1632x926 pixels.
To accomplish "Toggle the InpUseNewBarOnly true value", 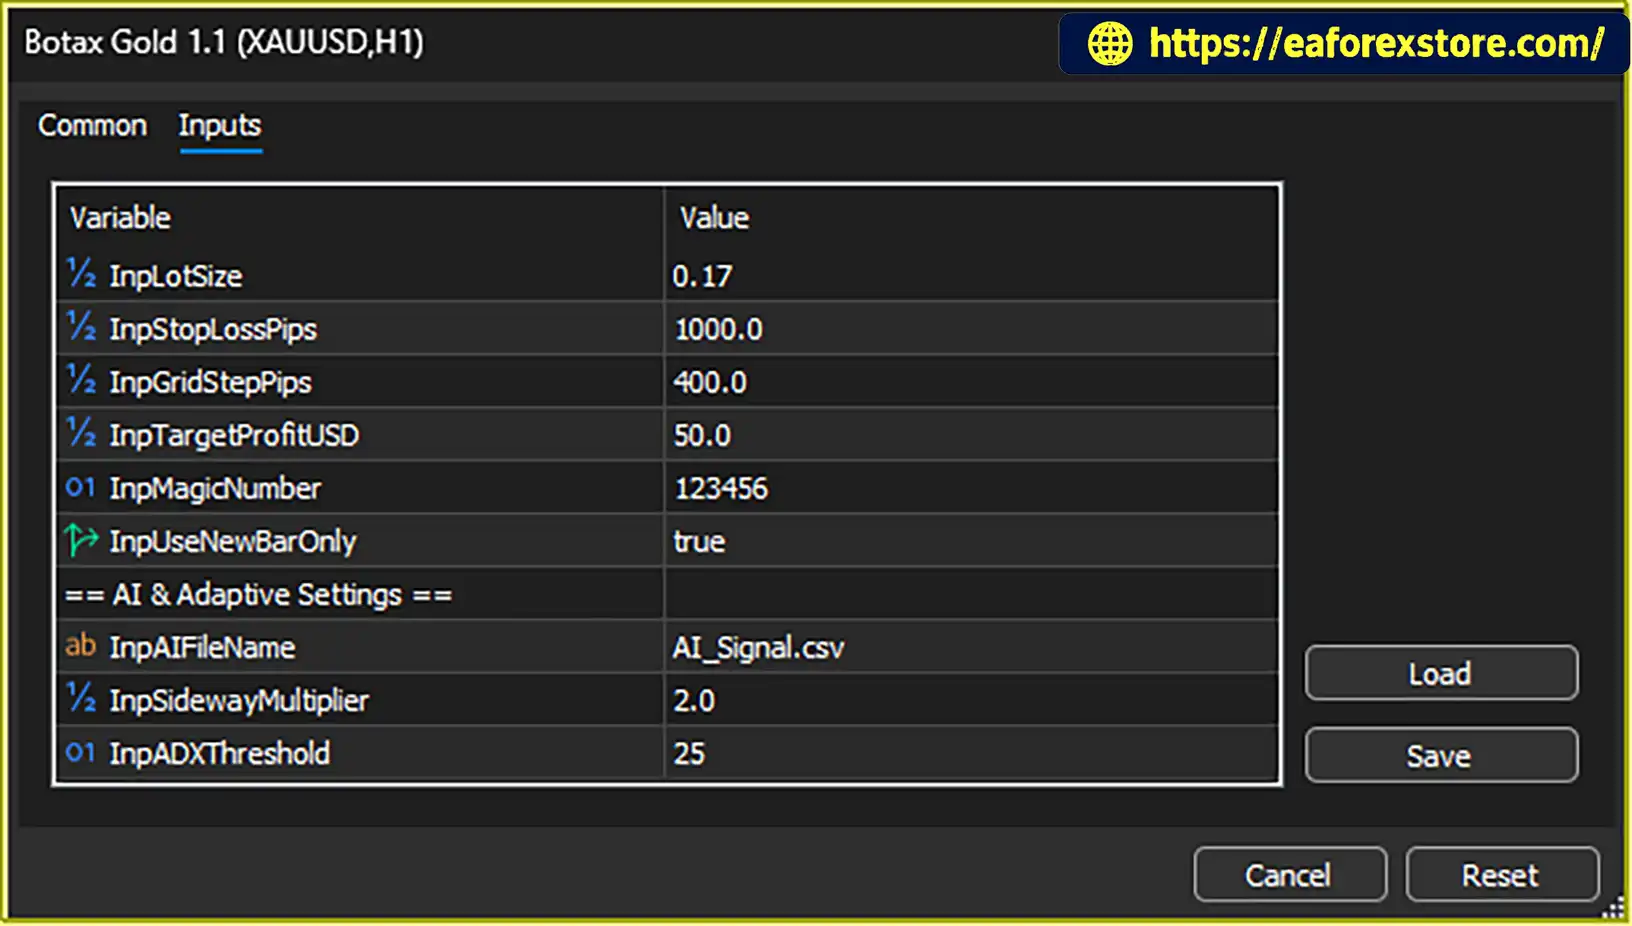I will pyautogui.click(x=971, y=541).
